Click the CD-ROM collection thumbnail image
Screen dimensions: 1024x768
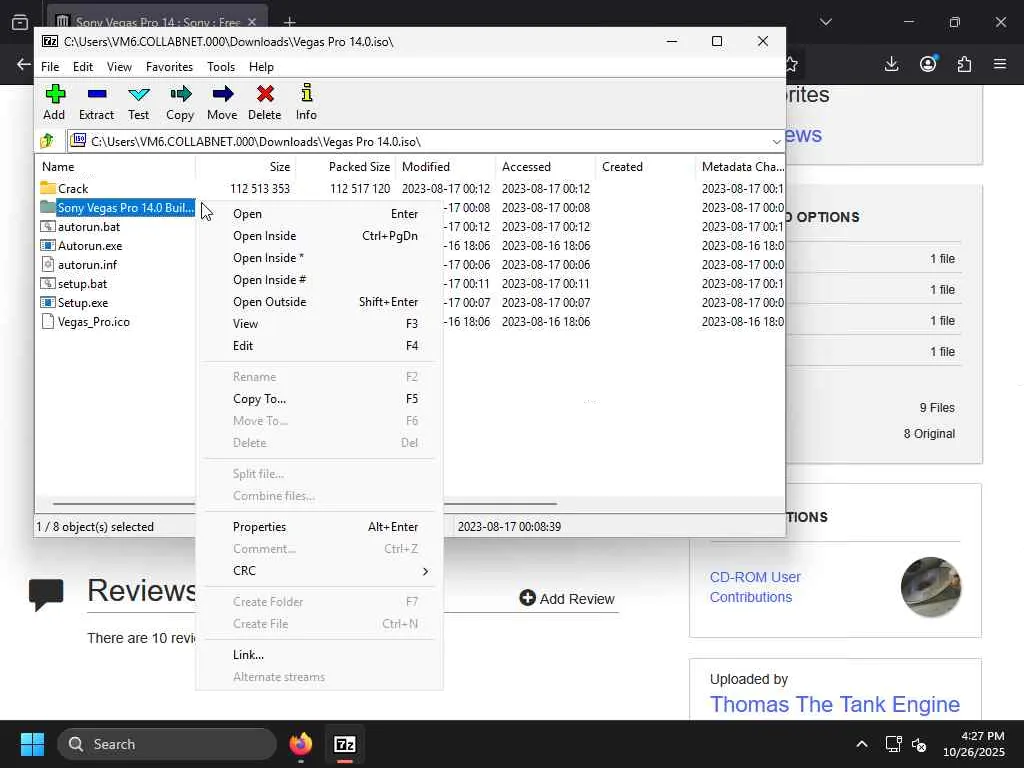(931, 587)
